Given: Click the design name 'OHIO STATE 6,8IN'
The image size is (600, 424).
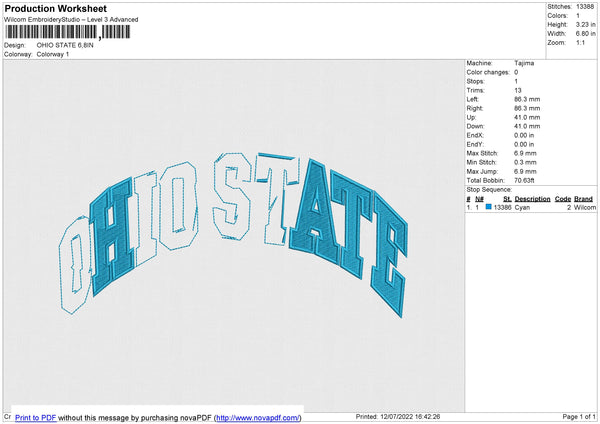Looking at the screenshot, I should (65, 45).
